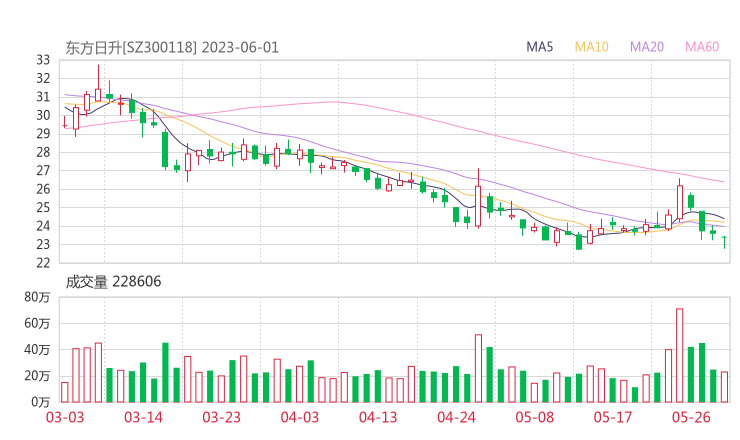This screenshot has height=440, width=740.
Task: Click the price axis label 22
Action: (x=43, y=262)
